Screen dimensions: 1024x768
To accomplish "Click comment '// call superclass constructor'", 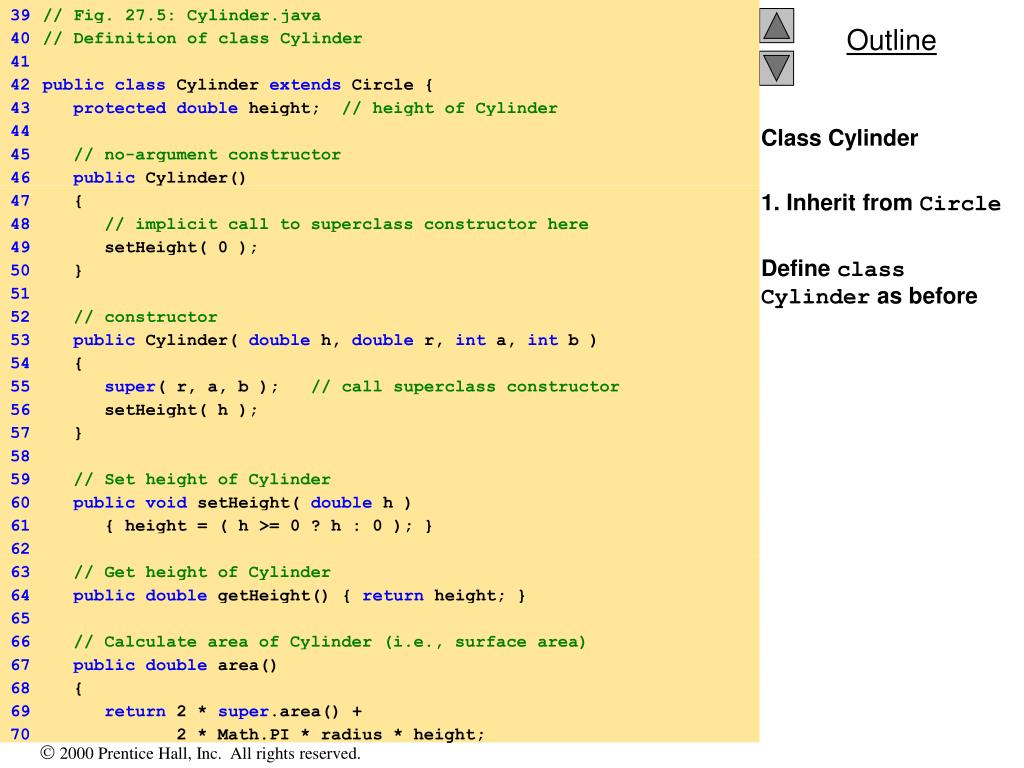I will 465,387.
